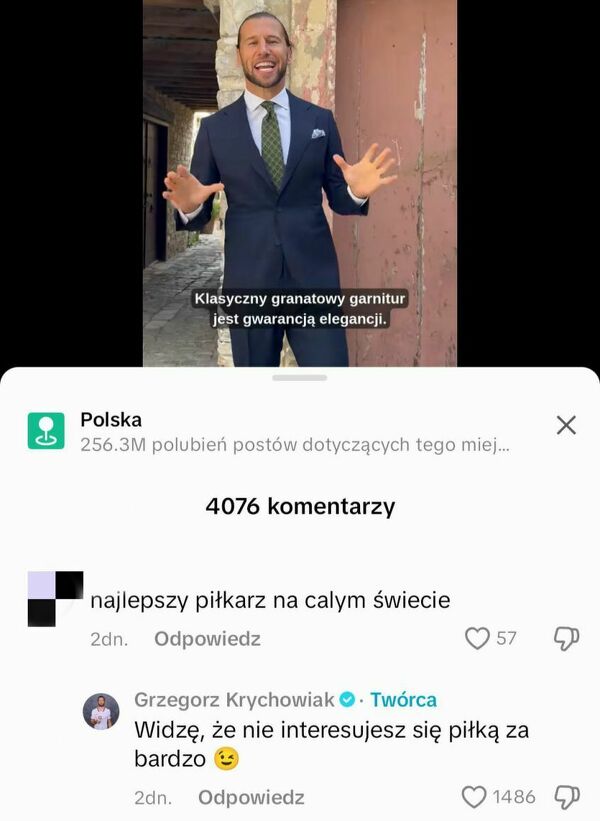This screenshot has height=821, width=600.
Task: Open Grzegorz Krychowiak username link
Action: (234, 700)
